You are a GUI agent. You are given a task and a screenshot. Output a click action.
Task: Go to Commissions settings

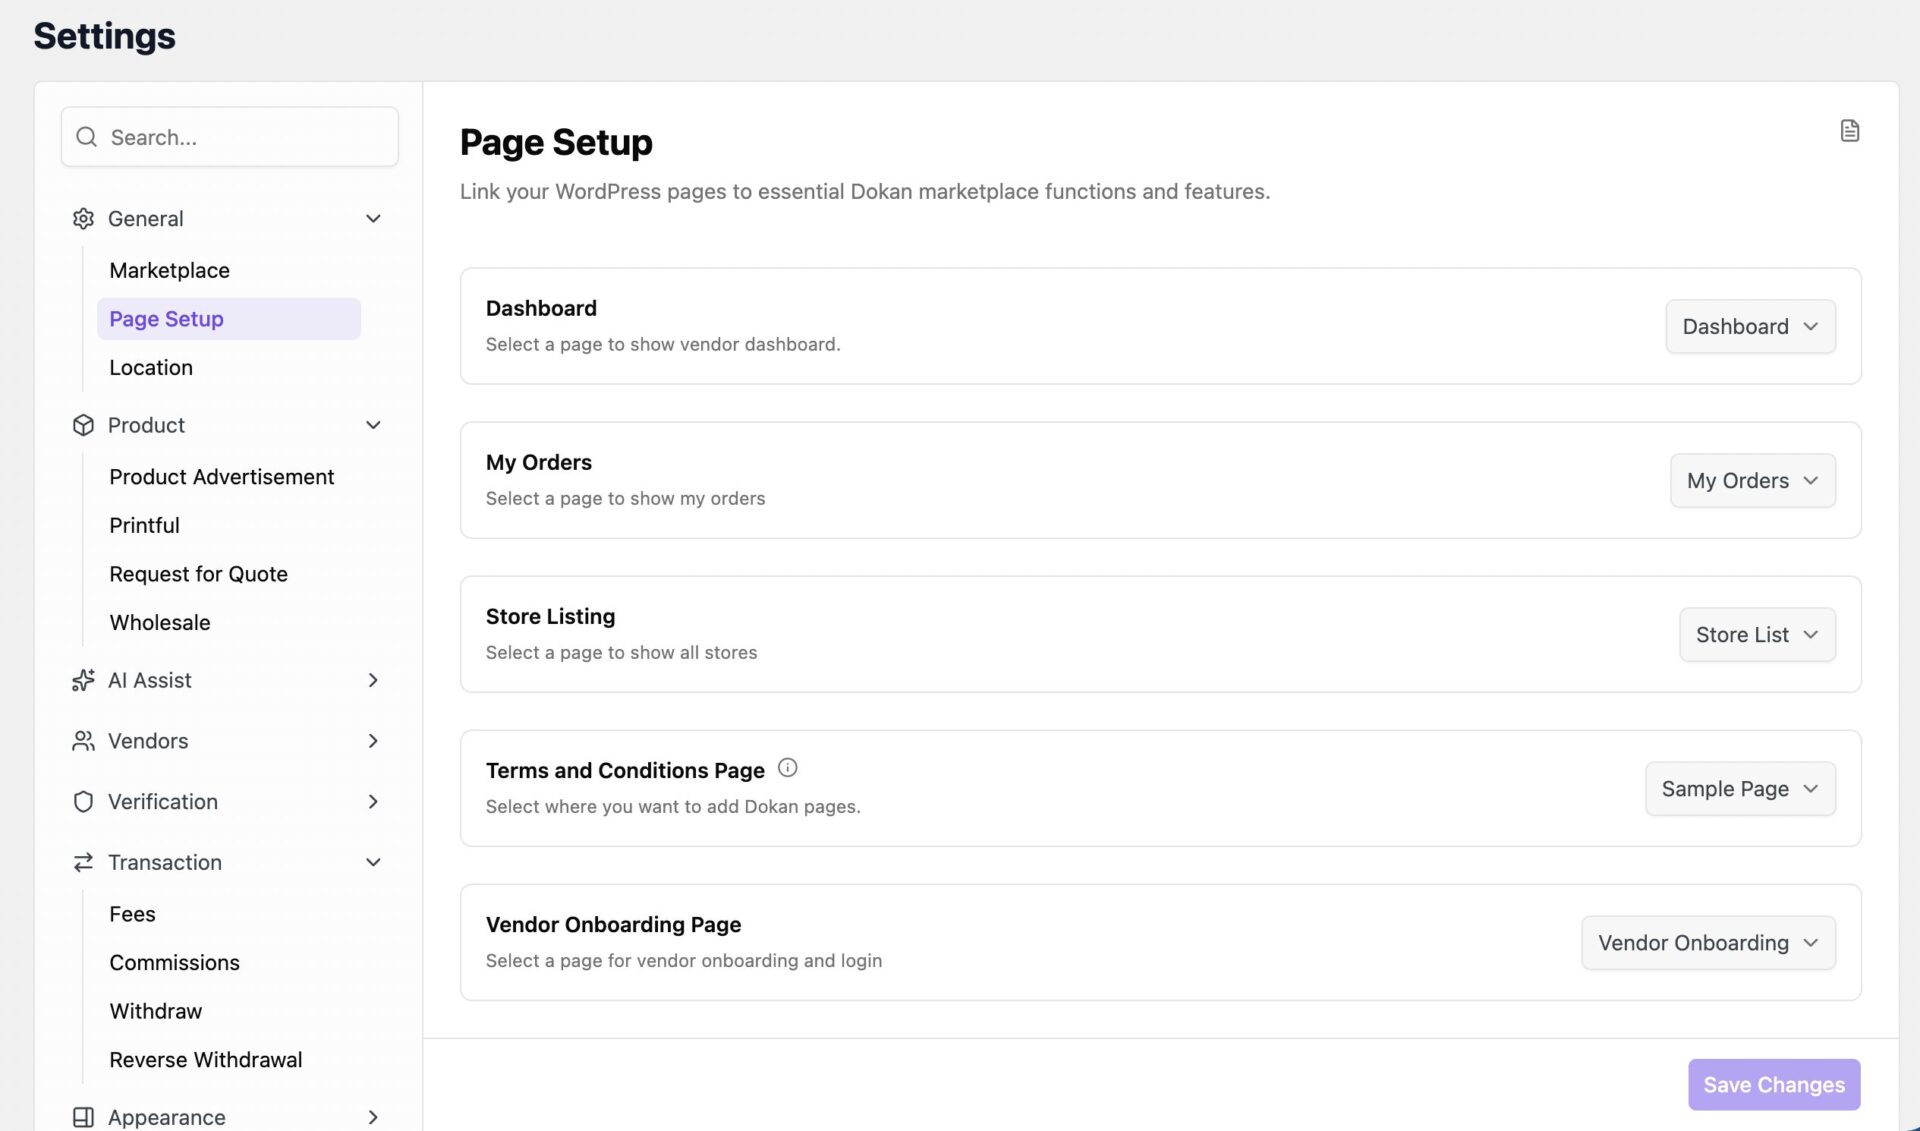(174, 962)
